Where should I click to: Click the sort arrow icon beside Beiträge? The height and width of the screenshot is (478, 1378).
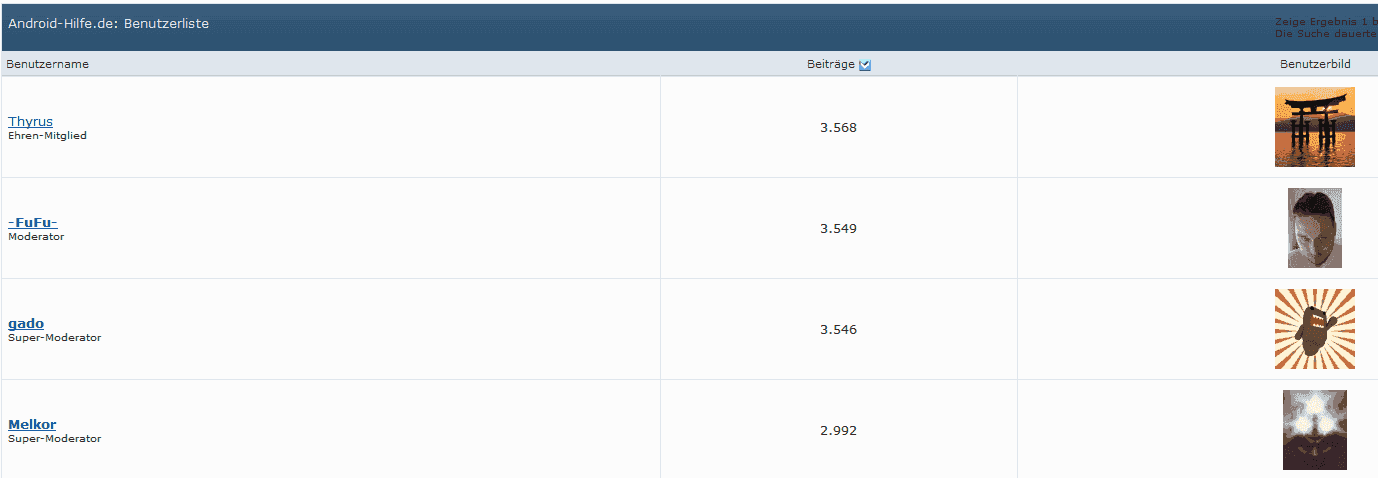tap(865, 65)
